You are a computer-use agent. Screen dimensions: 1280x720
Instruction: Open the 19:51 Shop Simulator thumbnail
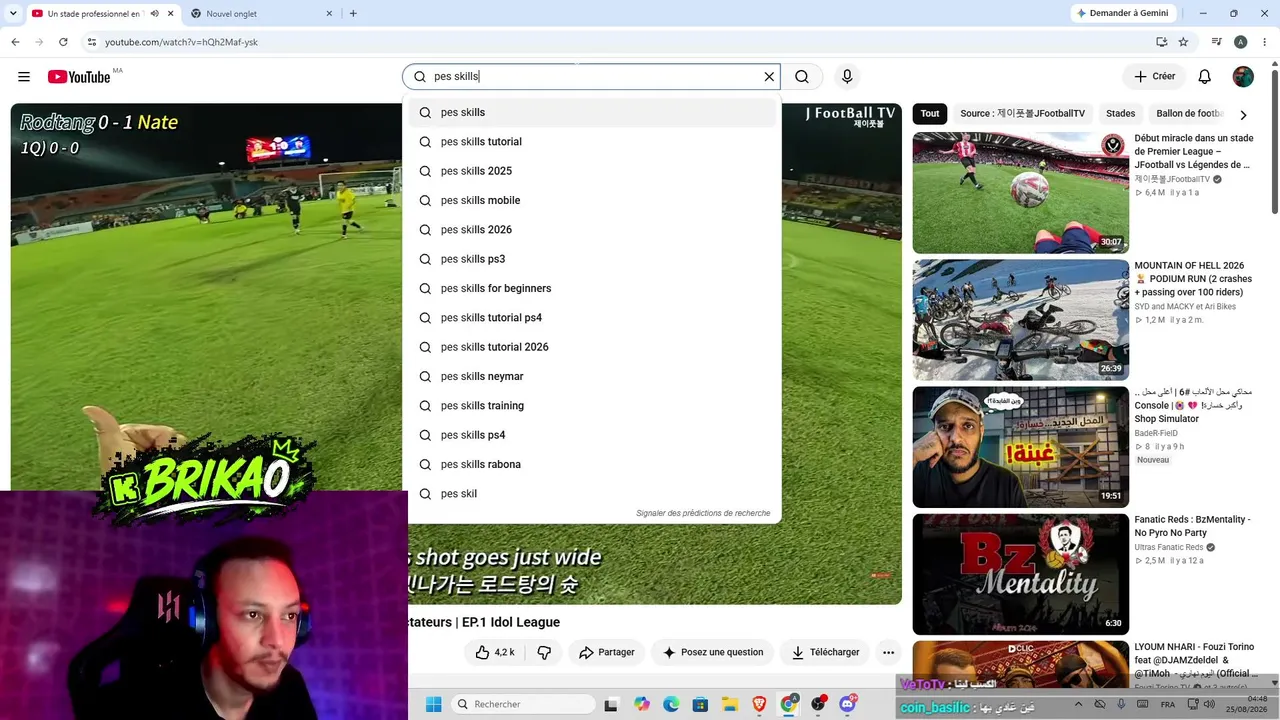pos(1020,447)
